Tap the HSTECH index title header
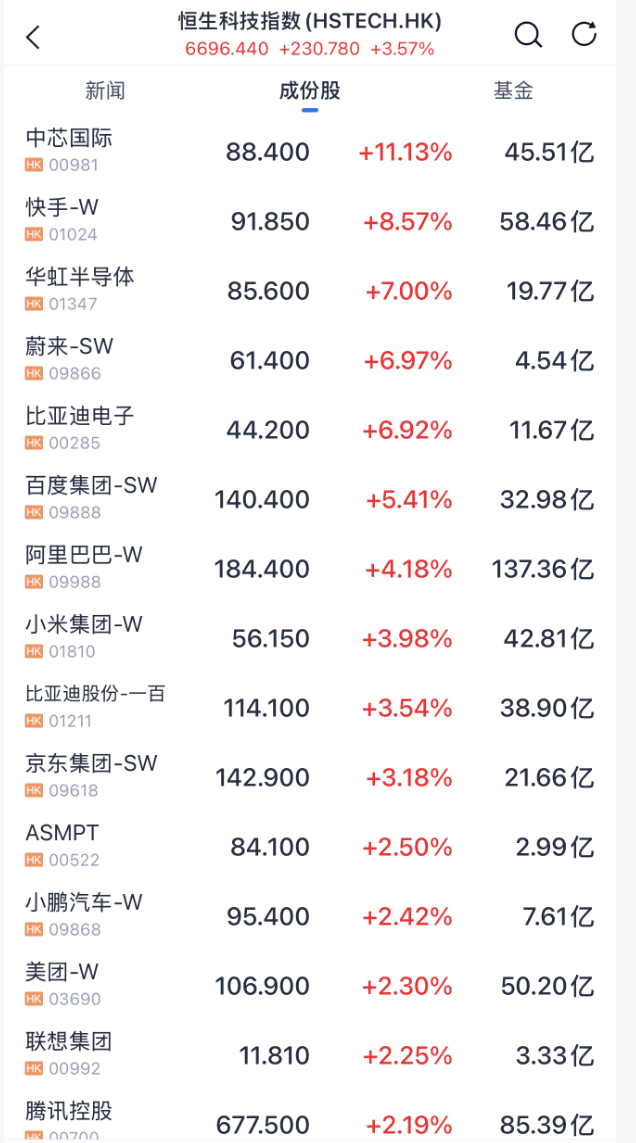This screenshot has height=1143, width=636. click(309, 21)
